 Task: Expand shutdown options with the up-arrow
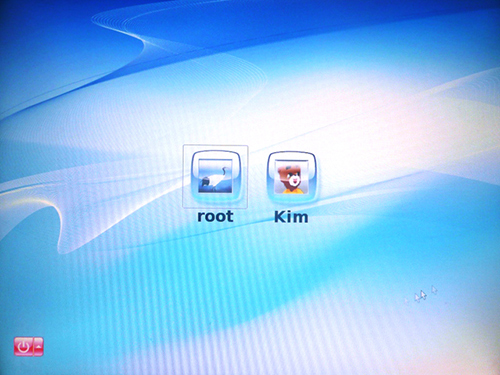(39, 346)
